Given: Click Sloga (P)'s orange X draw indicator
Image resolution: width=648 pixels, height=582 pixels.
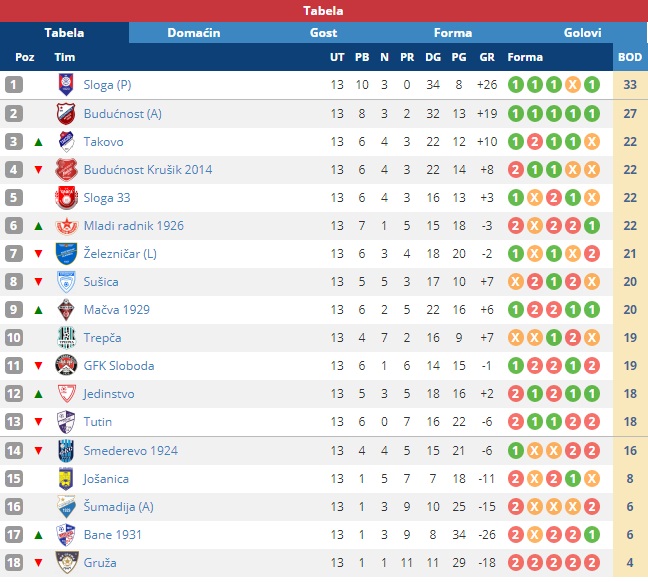Looking at the screenshot, I should (x=573, y=85).
